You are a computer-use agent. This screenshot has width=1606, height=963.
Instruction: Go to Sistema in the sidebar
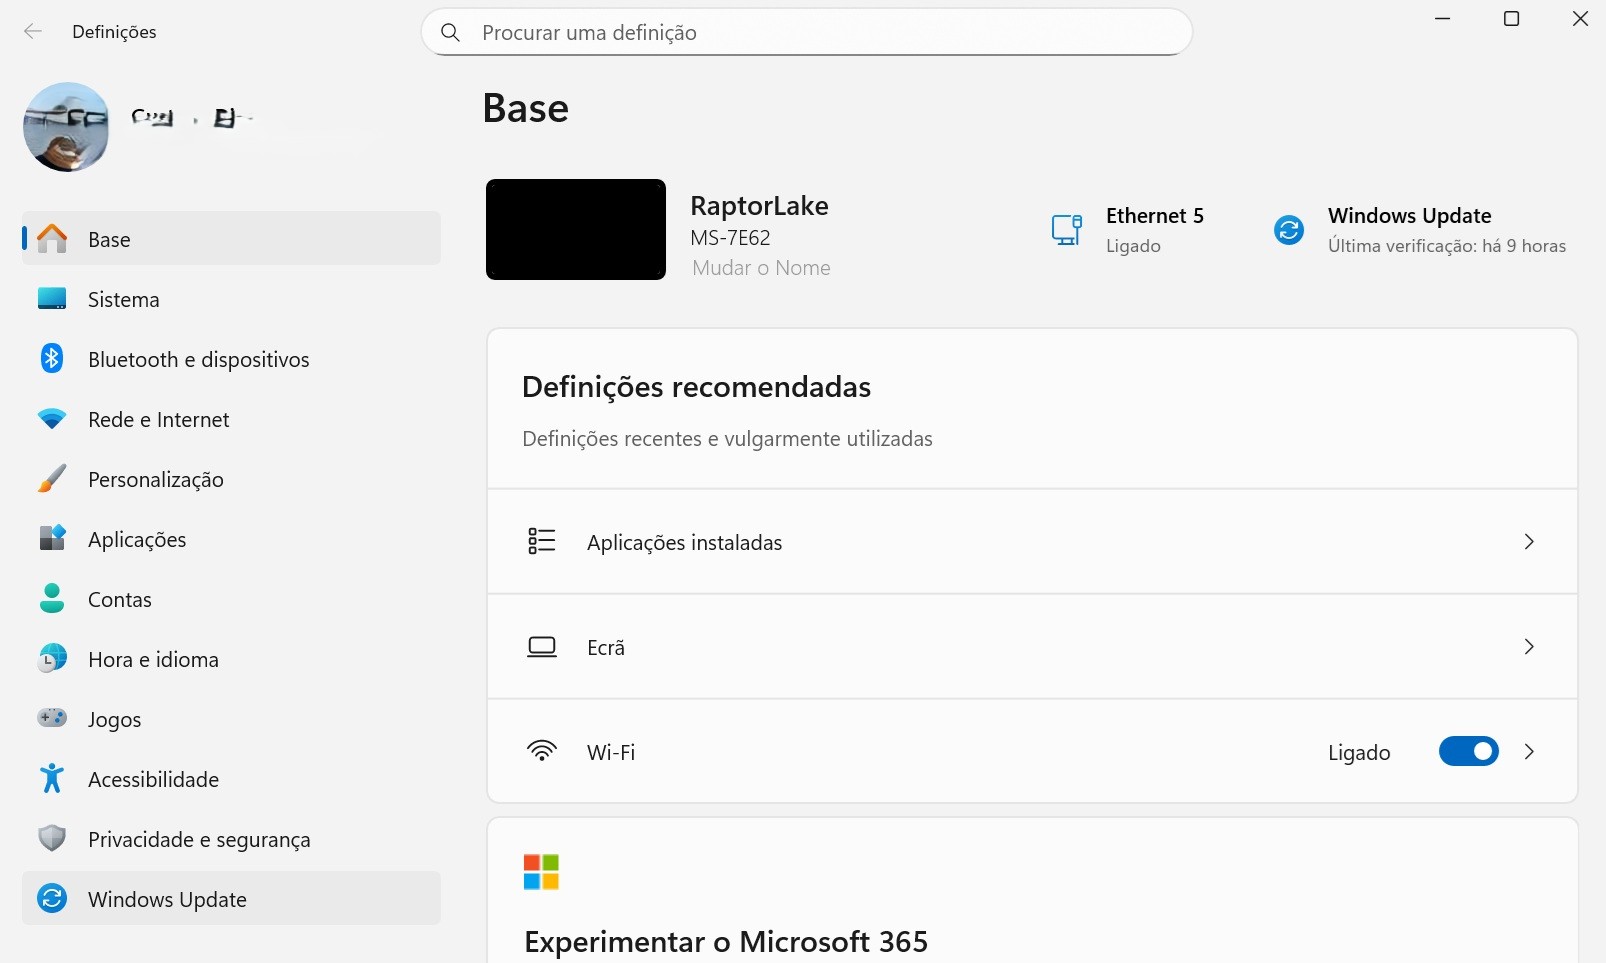tap(123, 299)
